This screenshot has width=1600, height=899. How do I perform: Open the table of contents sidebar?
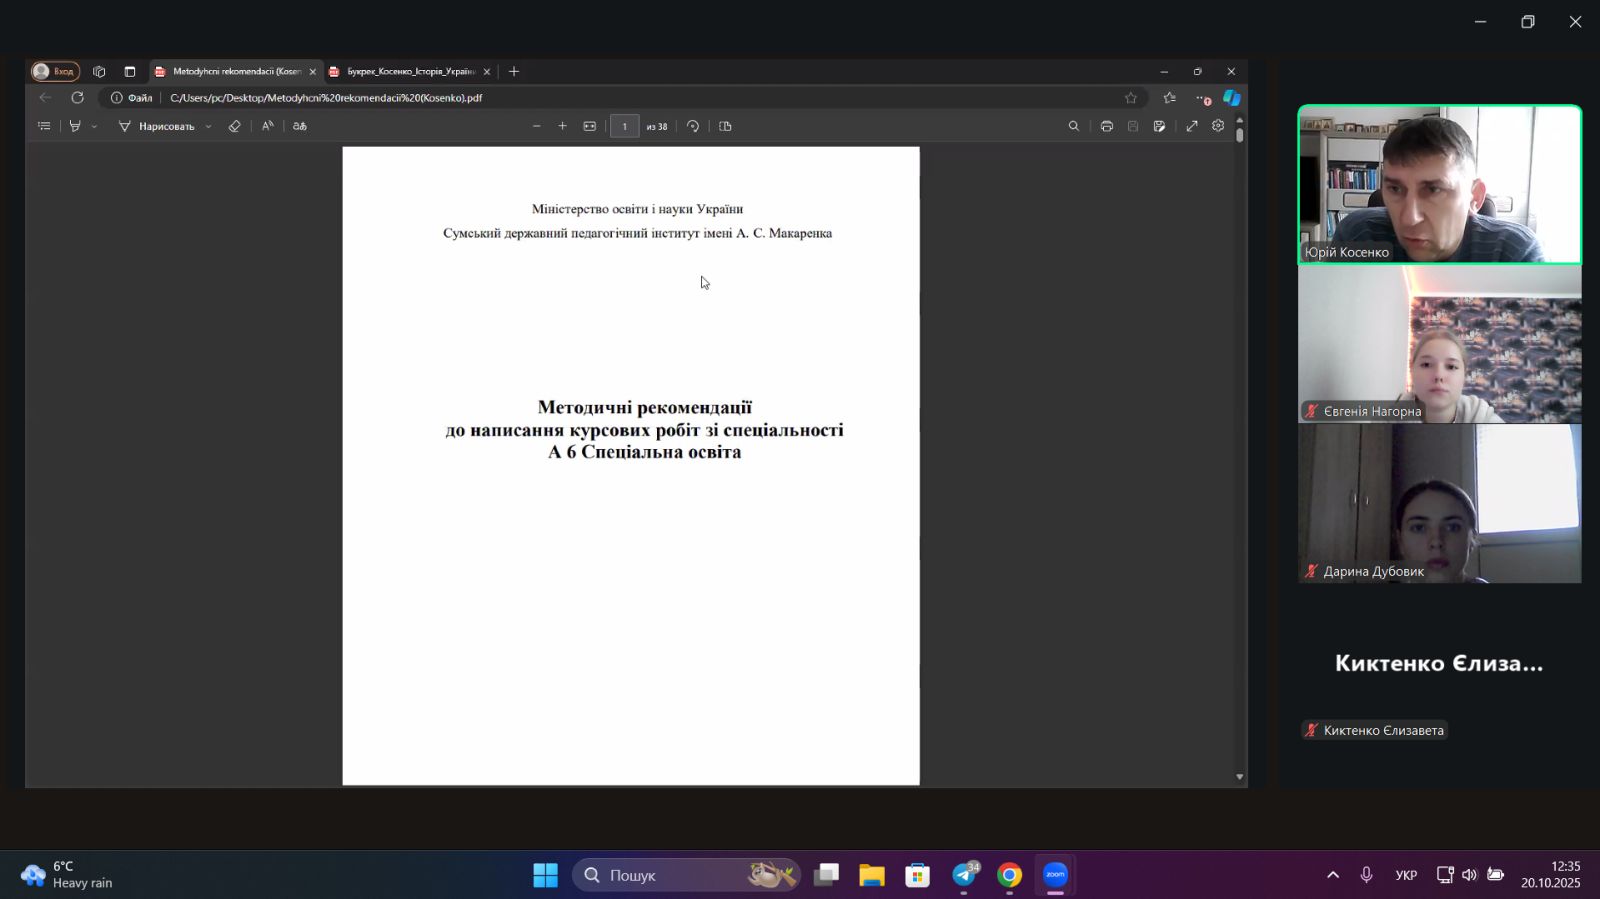coord(44,126)
